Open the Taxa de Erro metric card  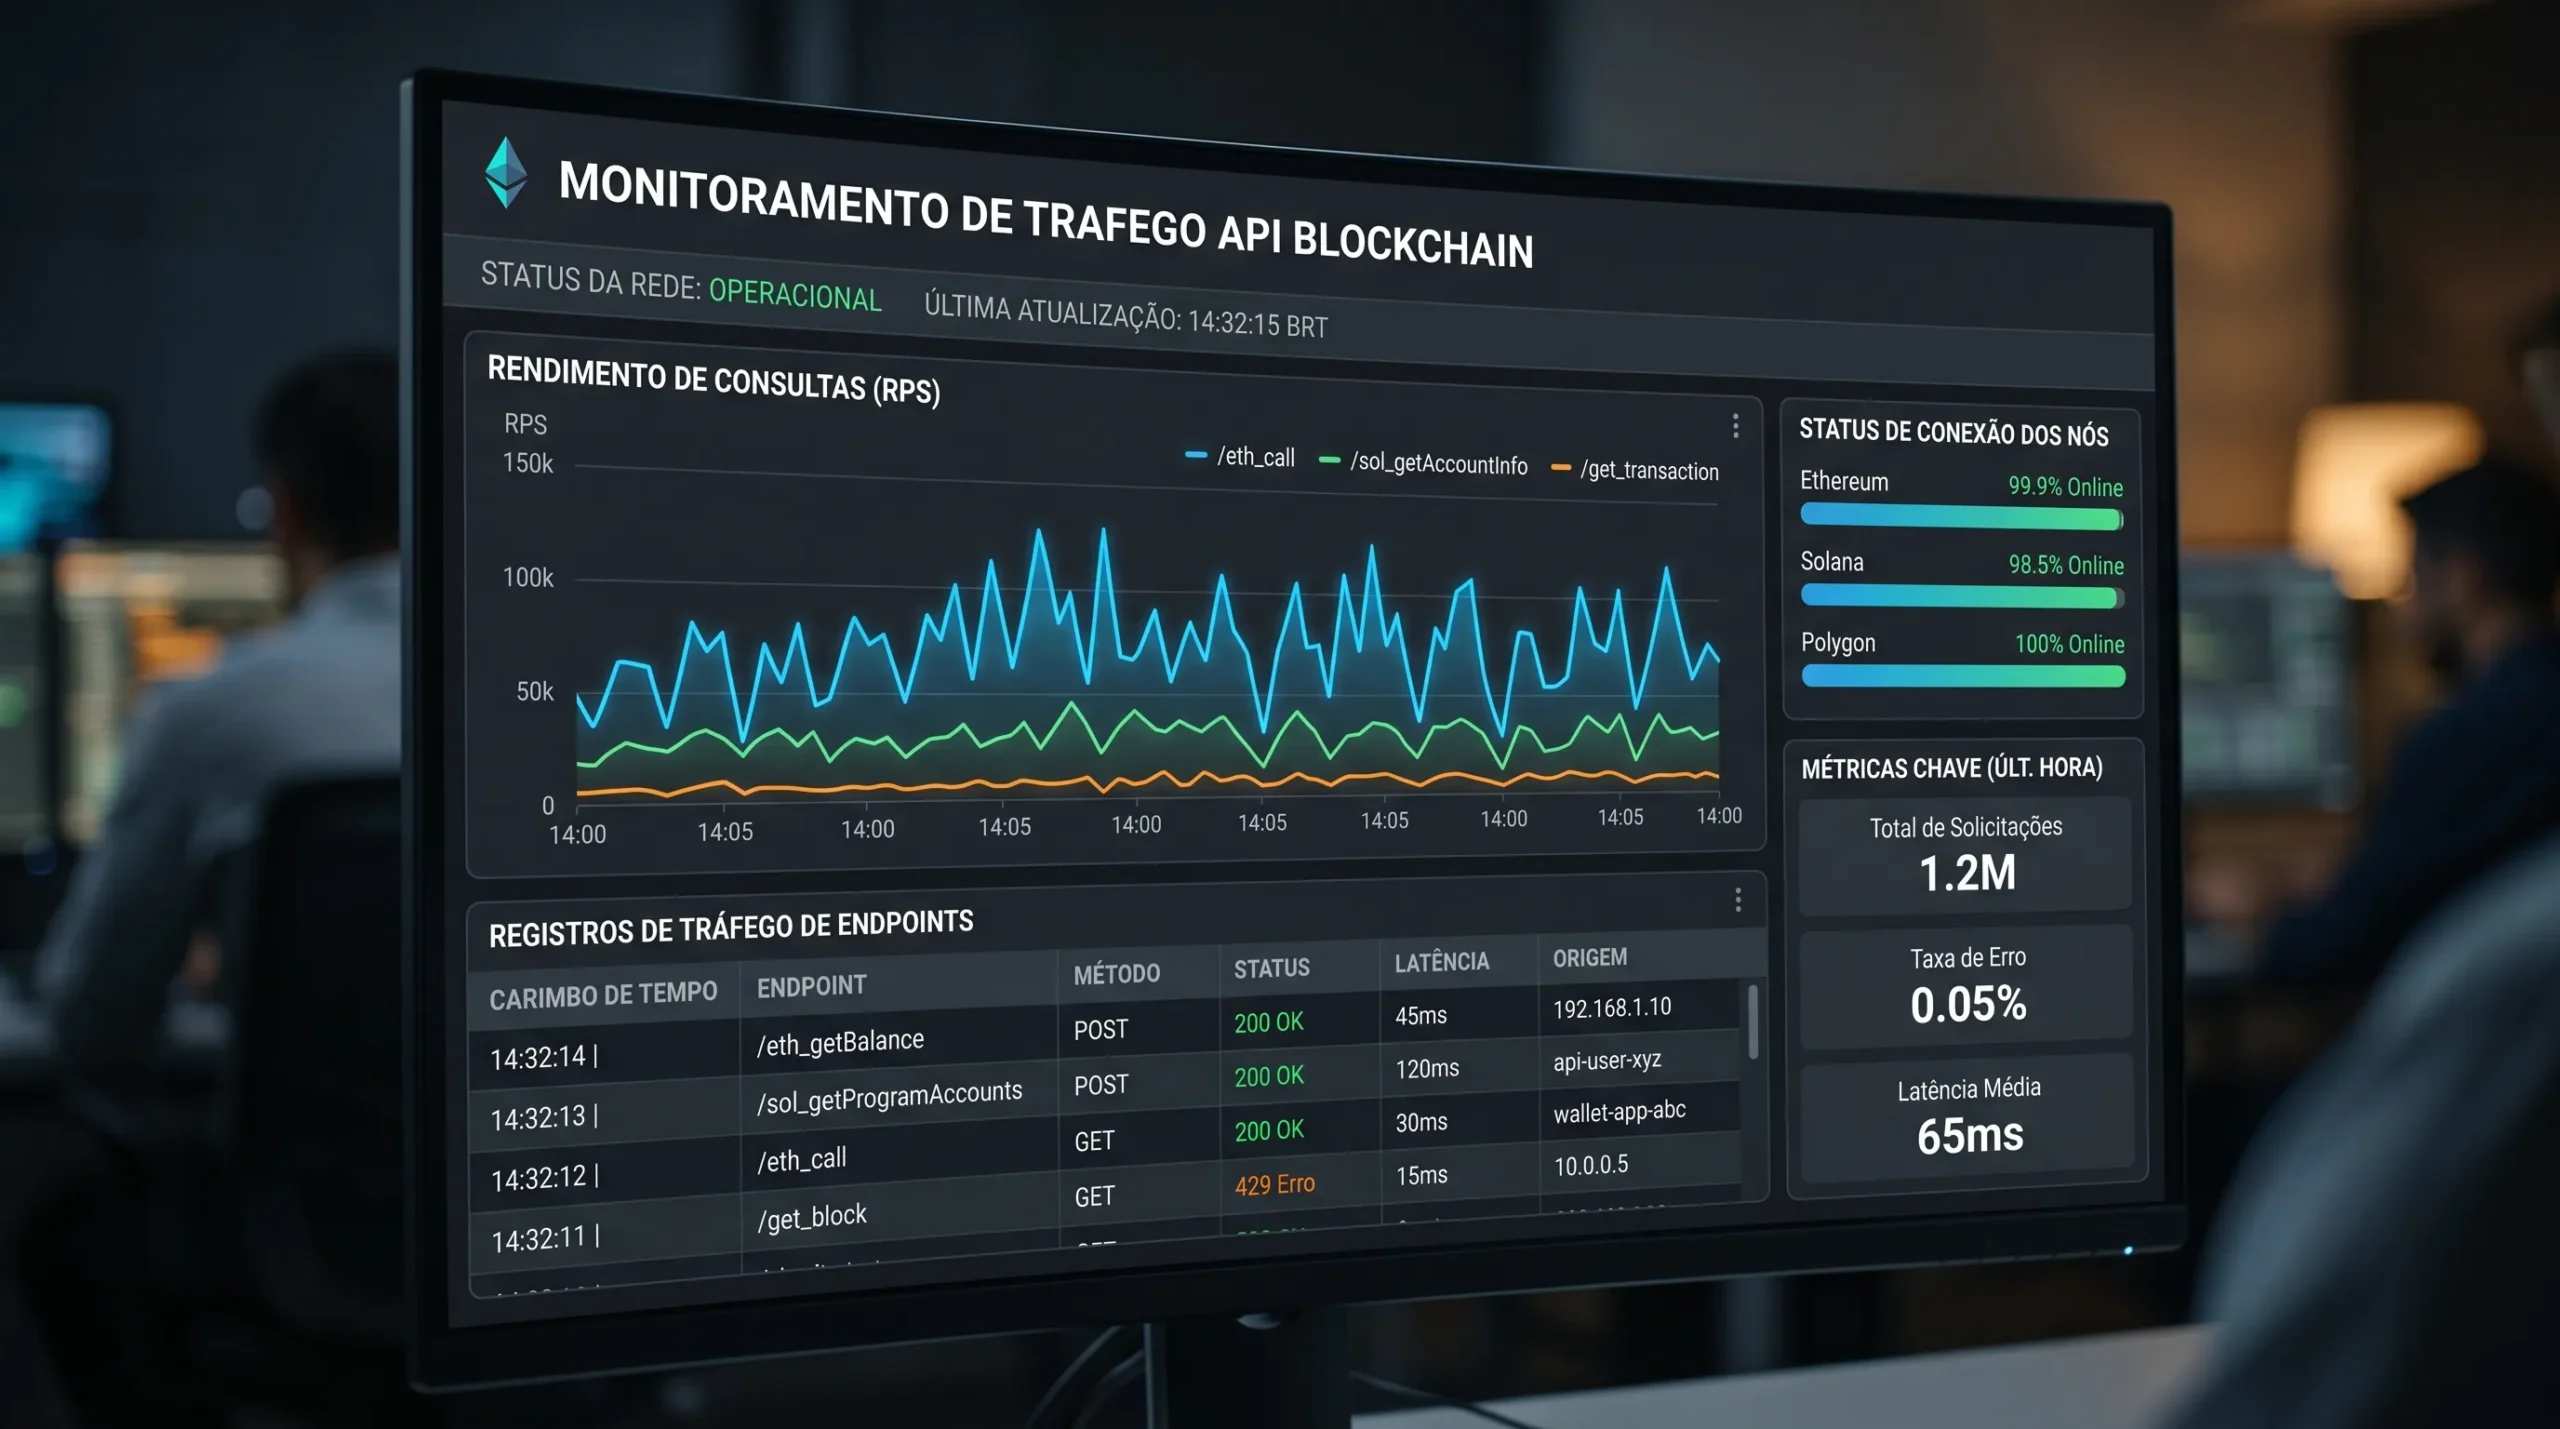click(1967, 985)
